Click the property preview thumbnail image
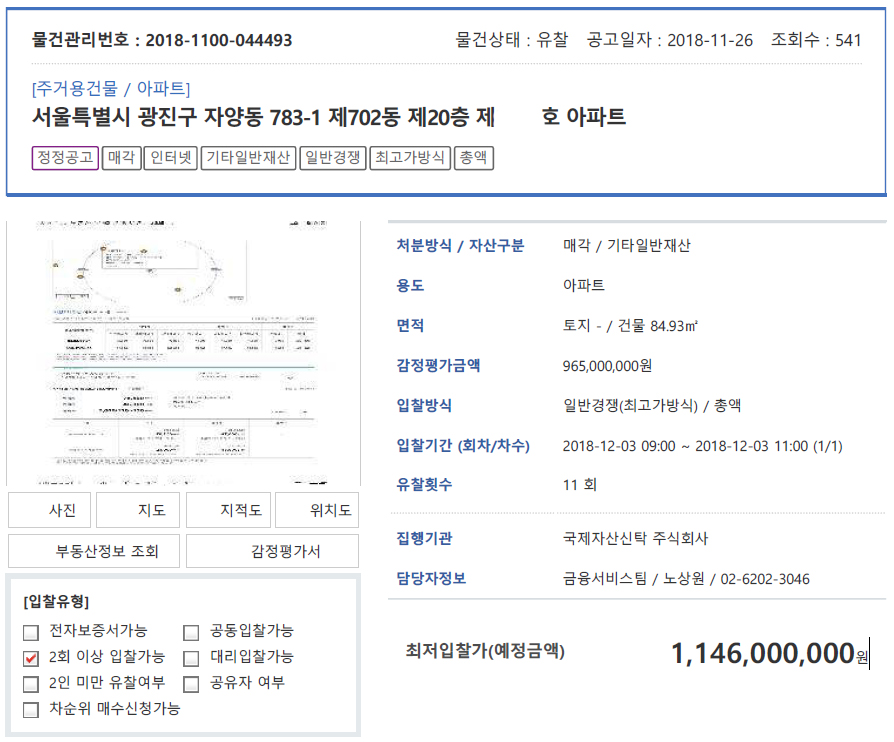This screenshot has width=894, height=742. (x=183, y=352)
